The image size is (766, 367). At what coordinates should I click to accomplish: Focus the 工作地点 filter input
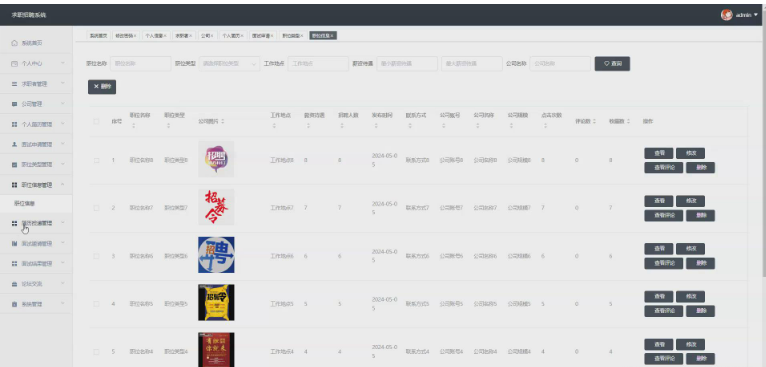(318, 64)
